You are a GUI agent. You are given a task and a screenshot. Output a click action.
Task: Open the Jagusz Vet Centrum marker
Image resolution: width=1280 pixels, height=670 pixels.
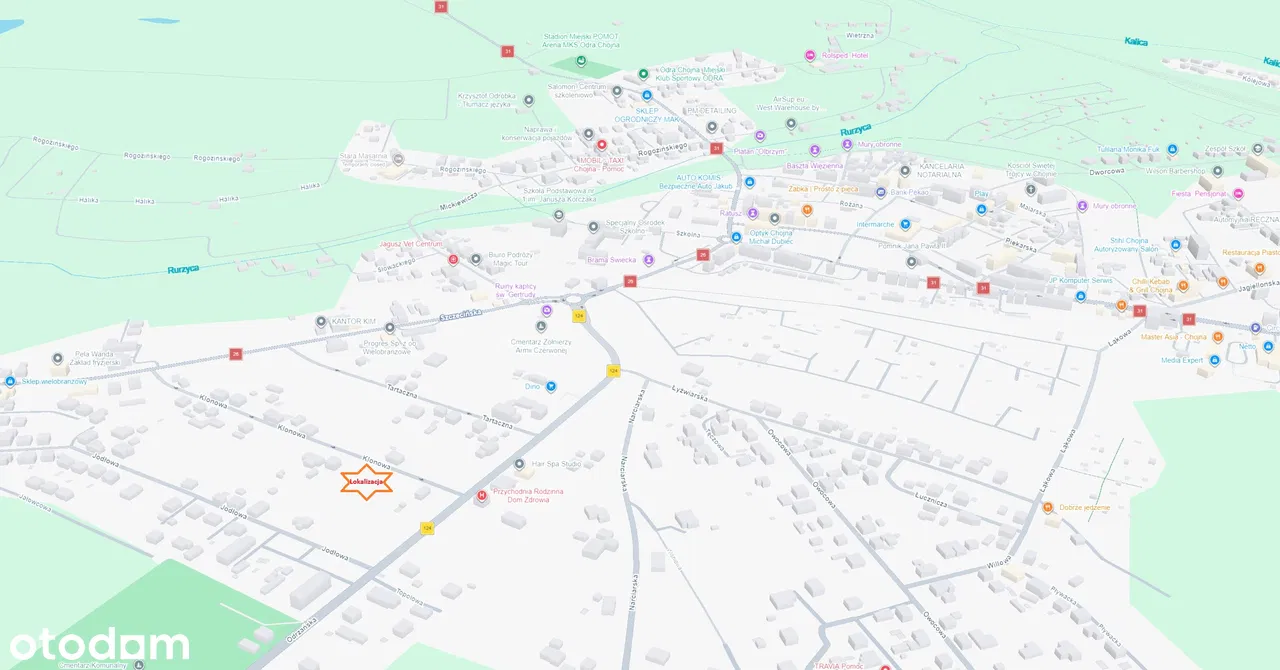[x=453, y=259]
